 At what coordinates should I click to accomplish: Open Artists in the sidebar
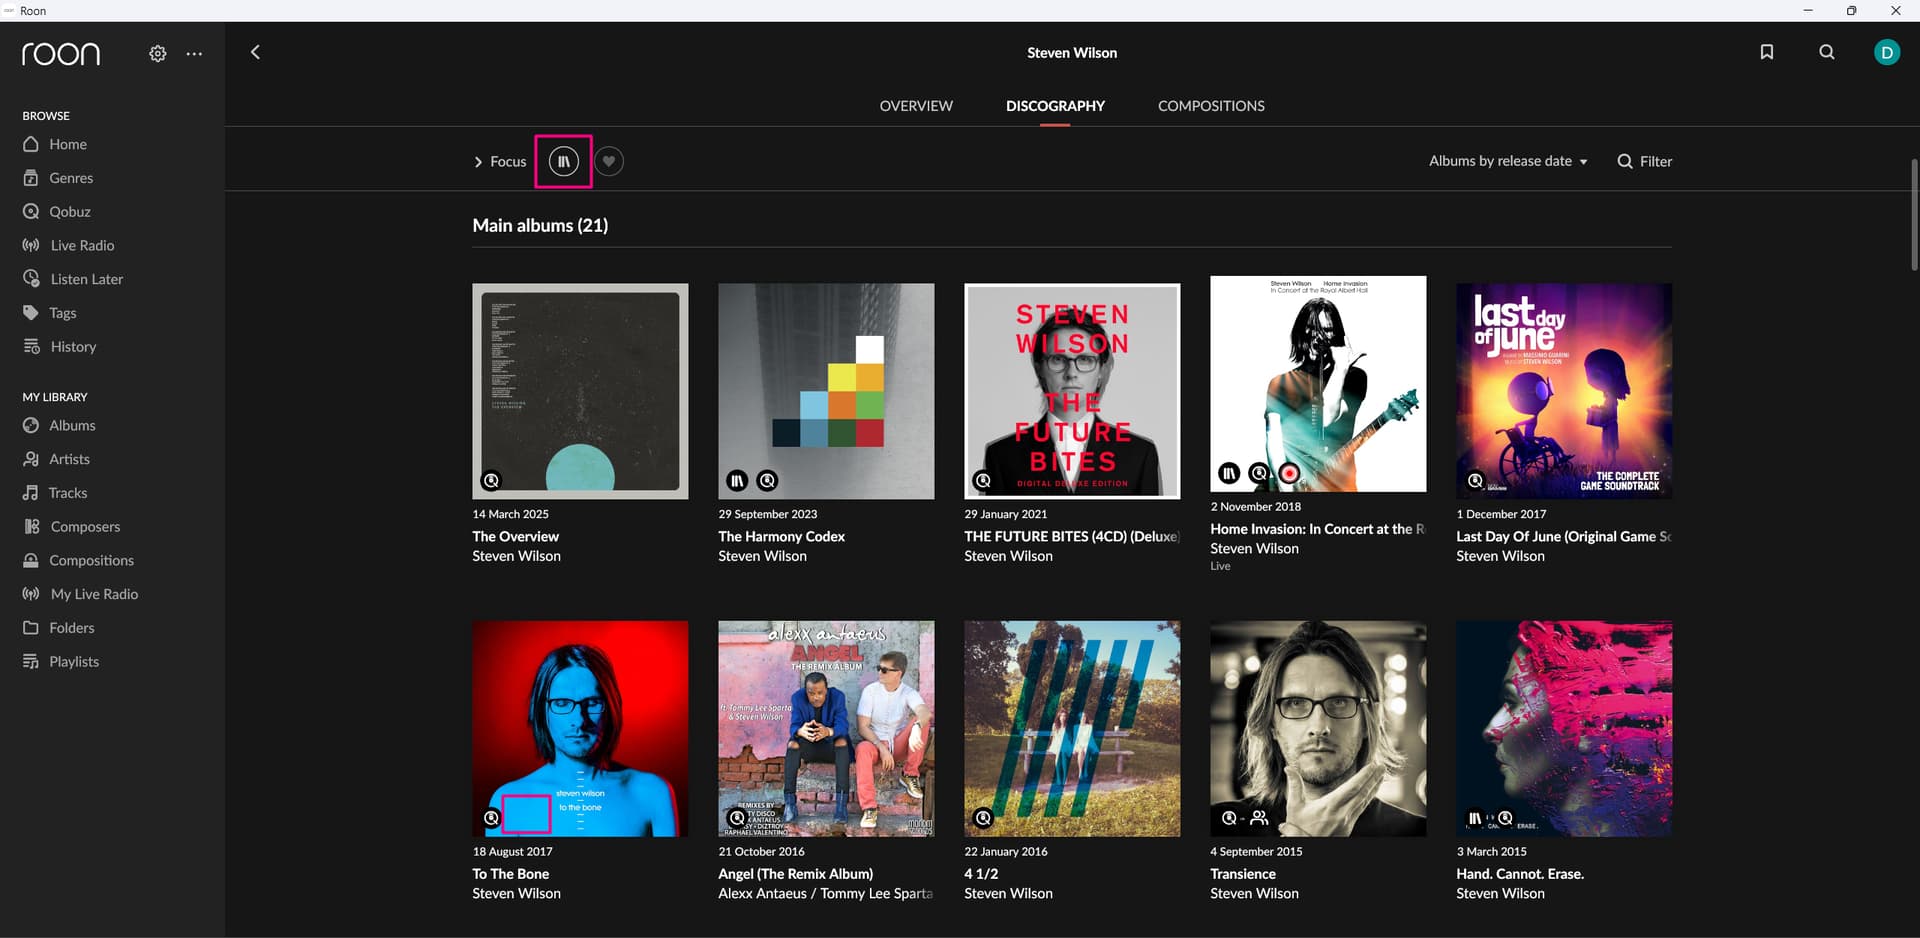click(x=69, y=459)
